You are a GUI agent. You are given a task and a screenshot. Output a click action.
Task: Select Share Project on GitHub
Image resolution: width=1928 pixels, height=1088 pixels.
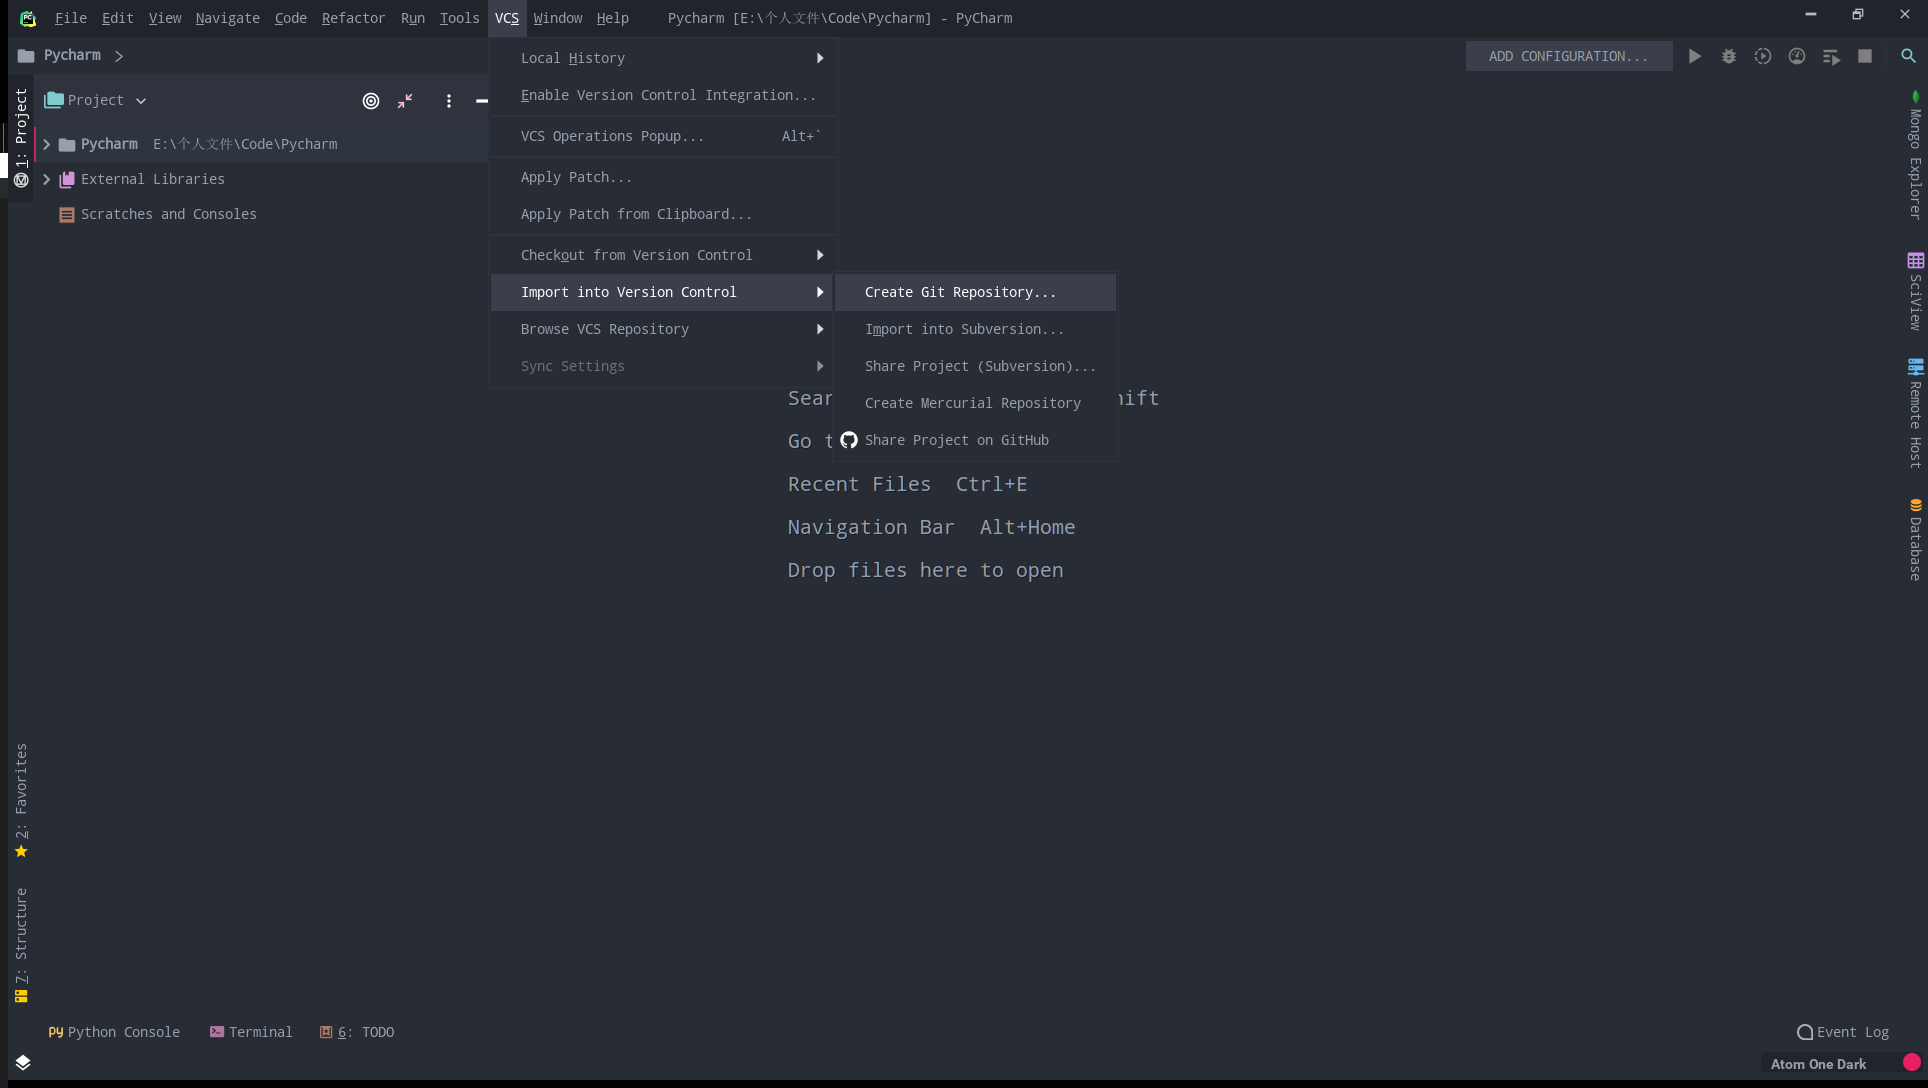click(x=975, y=440)
